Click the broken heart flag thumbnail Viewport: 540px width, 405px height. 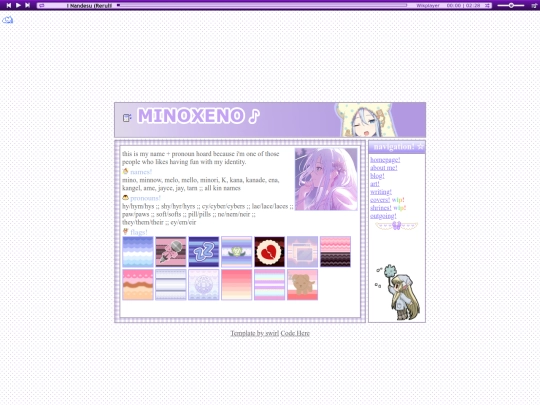(x=270, y=252)
